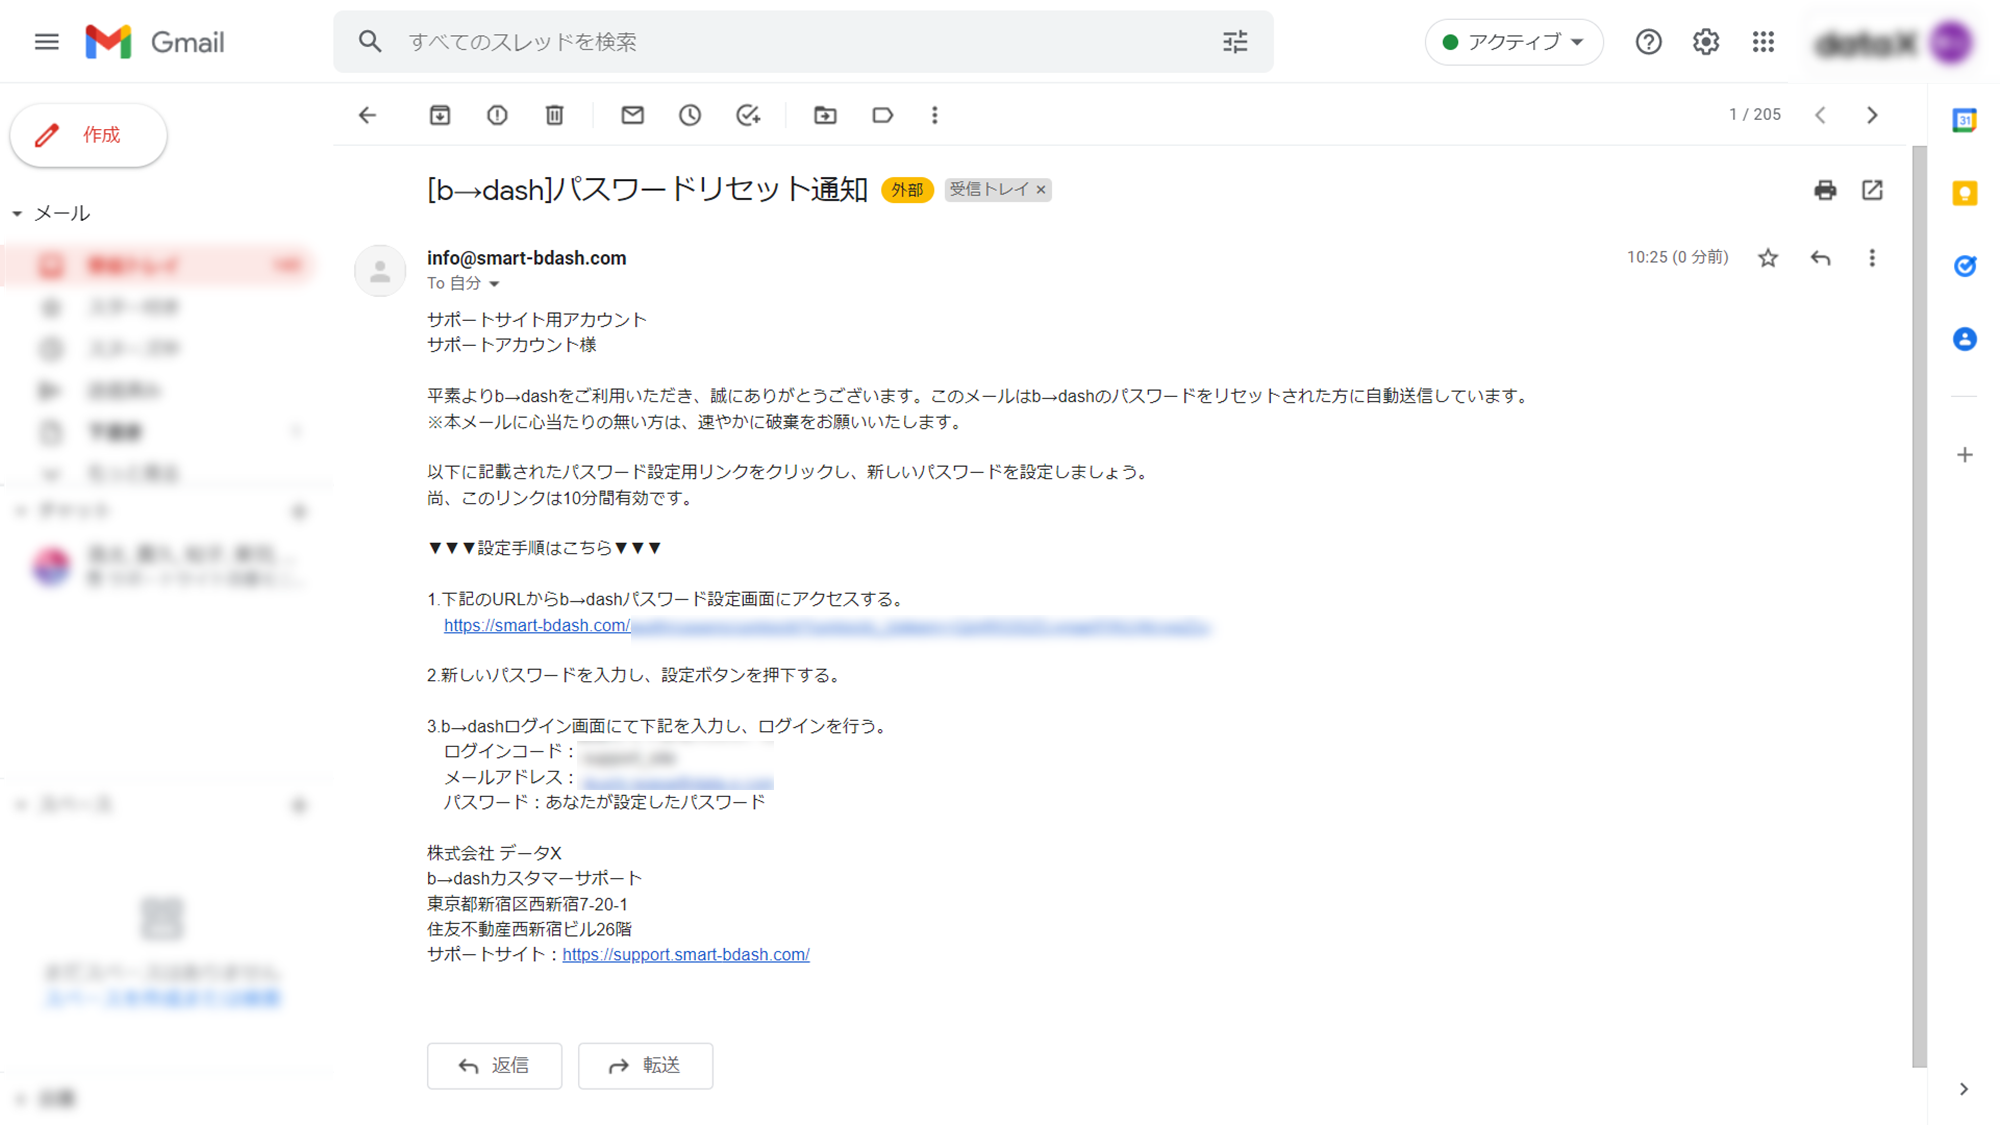The height and width of the screenshot is (1125, 2000).
Task: Open the support.smart-bdash.com link
Action: coord(685,955)
